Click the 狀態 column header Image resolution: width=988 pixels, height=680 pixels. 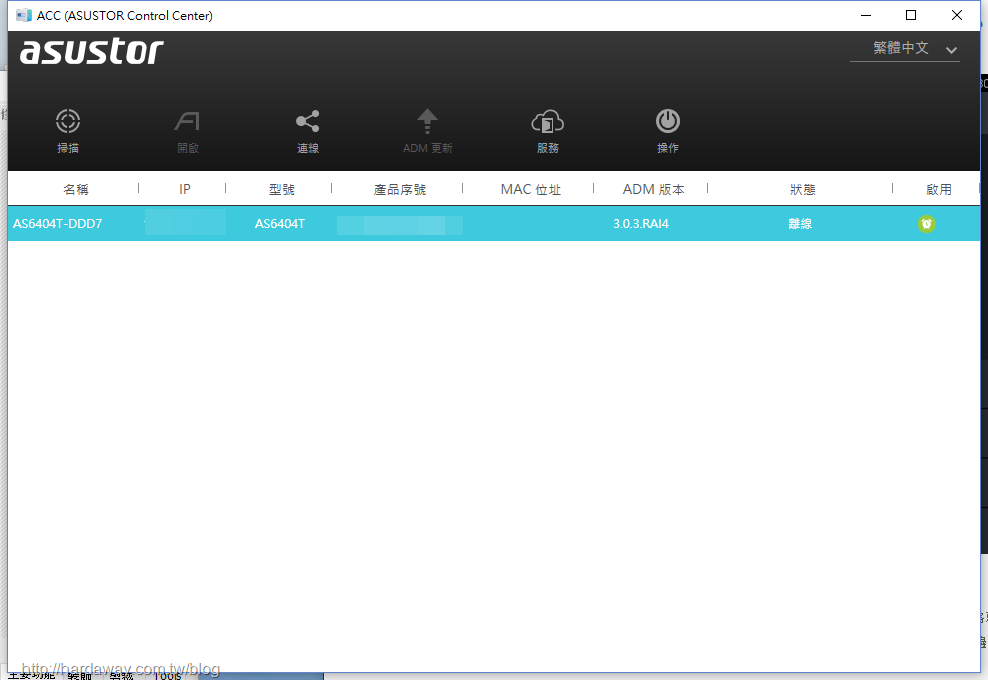pyautogui.click(x=803, y=189)
